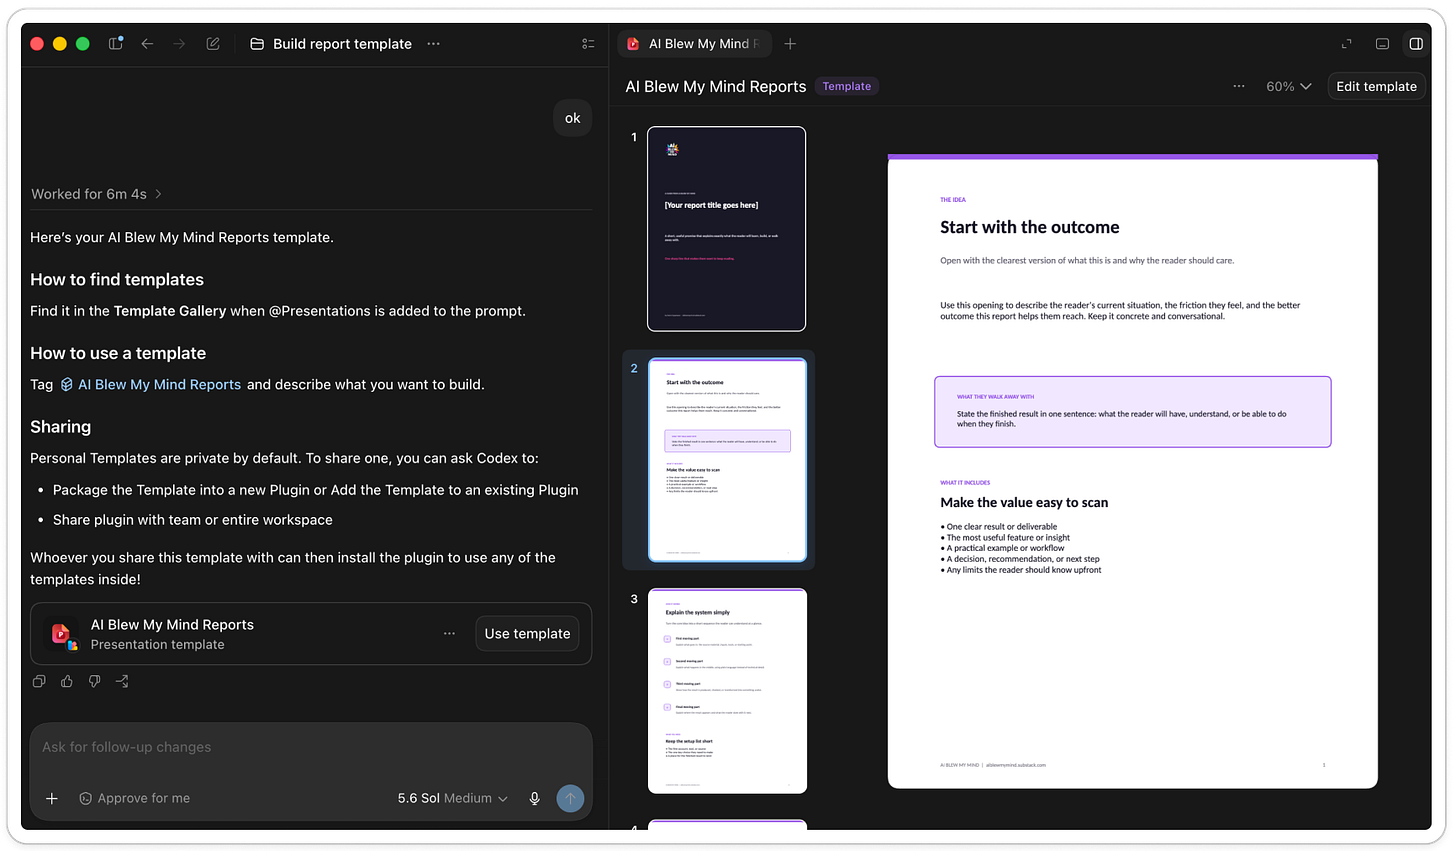The height and width of the screenshot is (851, 1456).
Task: Expand the Worked for 6m 4s details
Action: pos(96,194)
